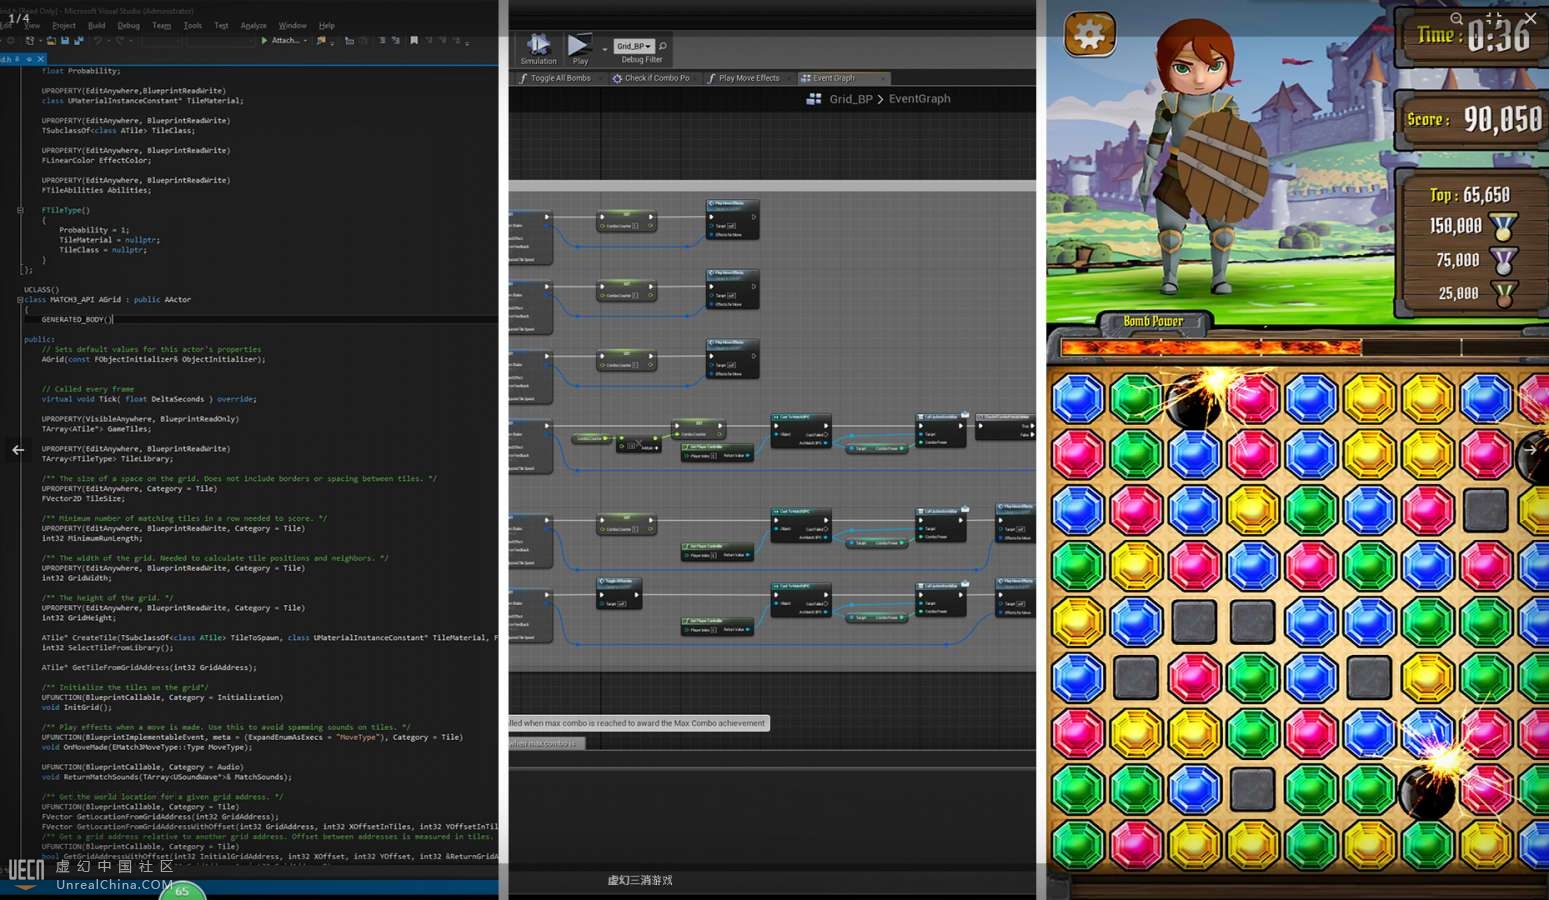Click the comment-out lines toolbar icon
The image size is (1549, 900).
click(382, 41)
